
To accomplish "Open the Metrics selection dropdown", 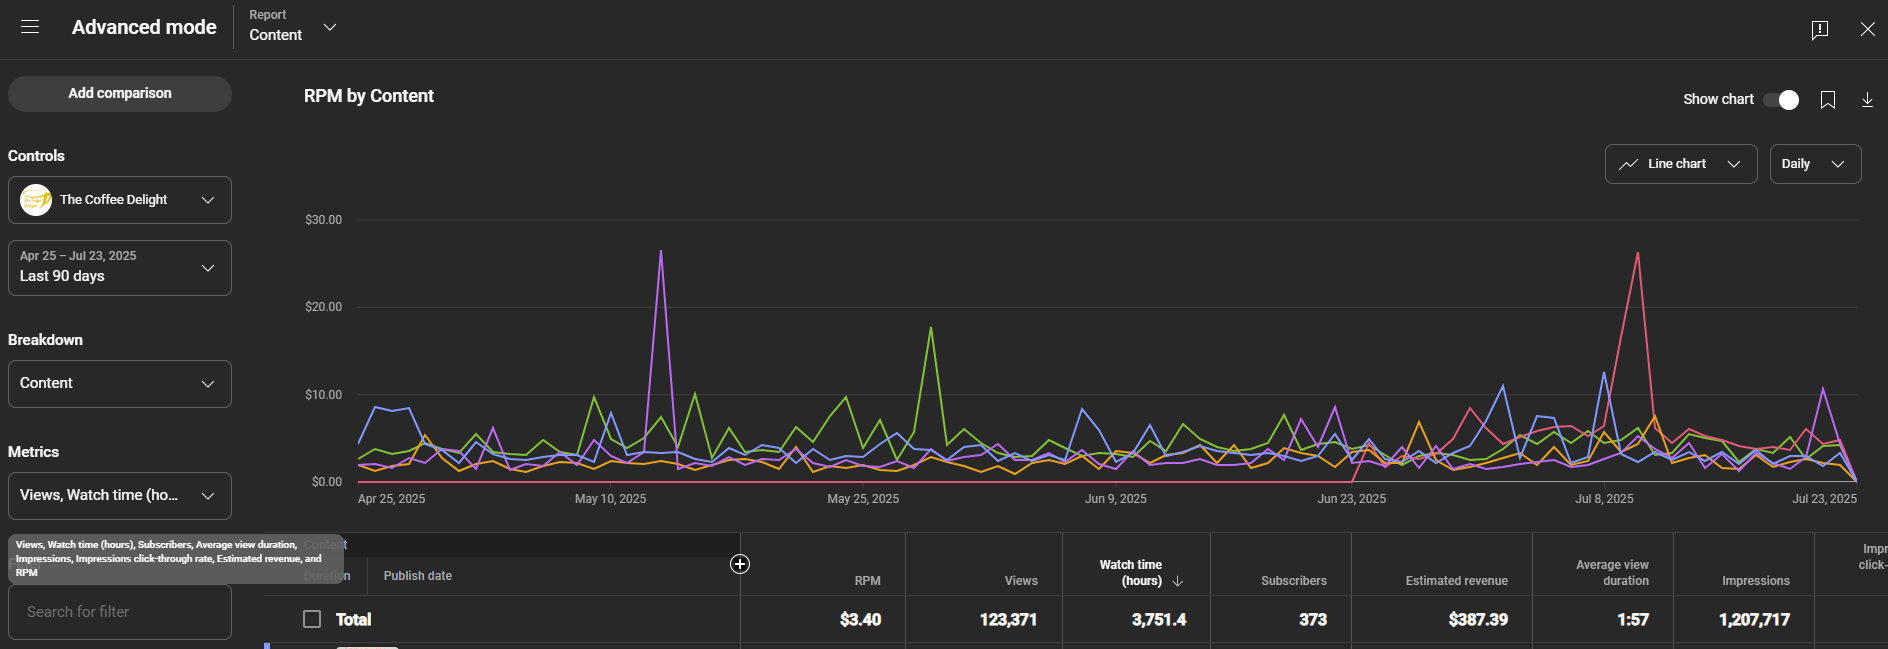I will click(120, 496).
